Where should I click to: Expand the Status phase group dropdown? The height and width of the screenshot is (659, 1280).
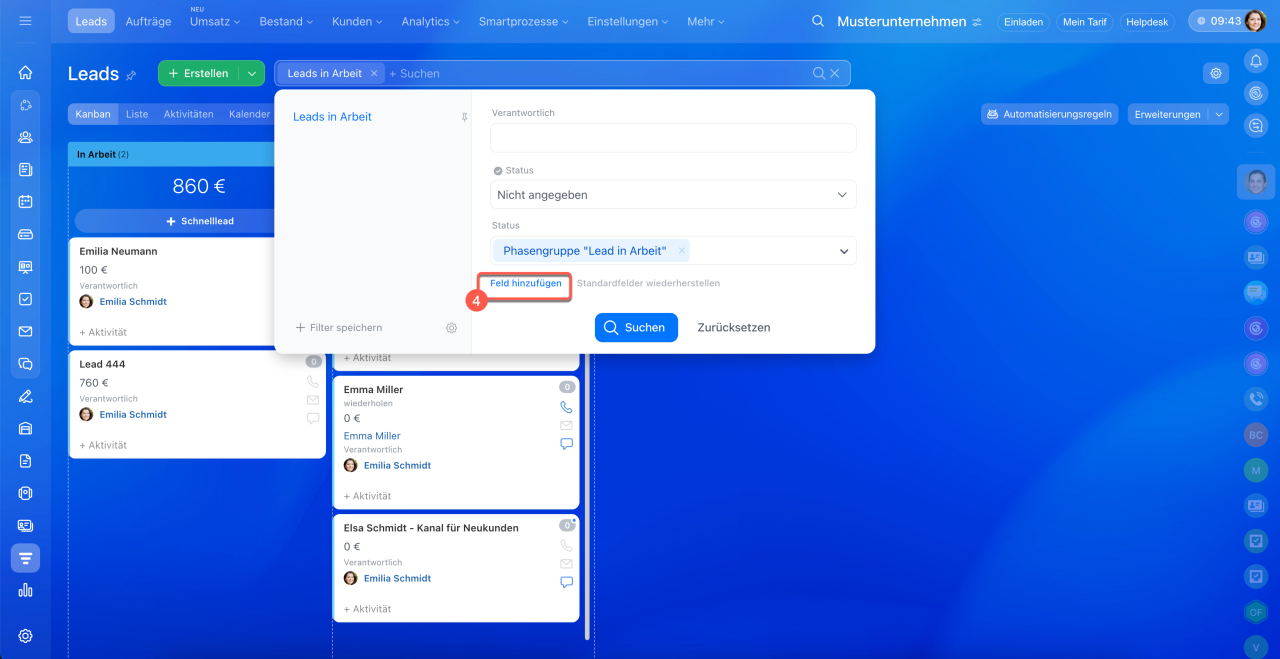pyautogui.click(x=844, y=251)
